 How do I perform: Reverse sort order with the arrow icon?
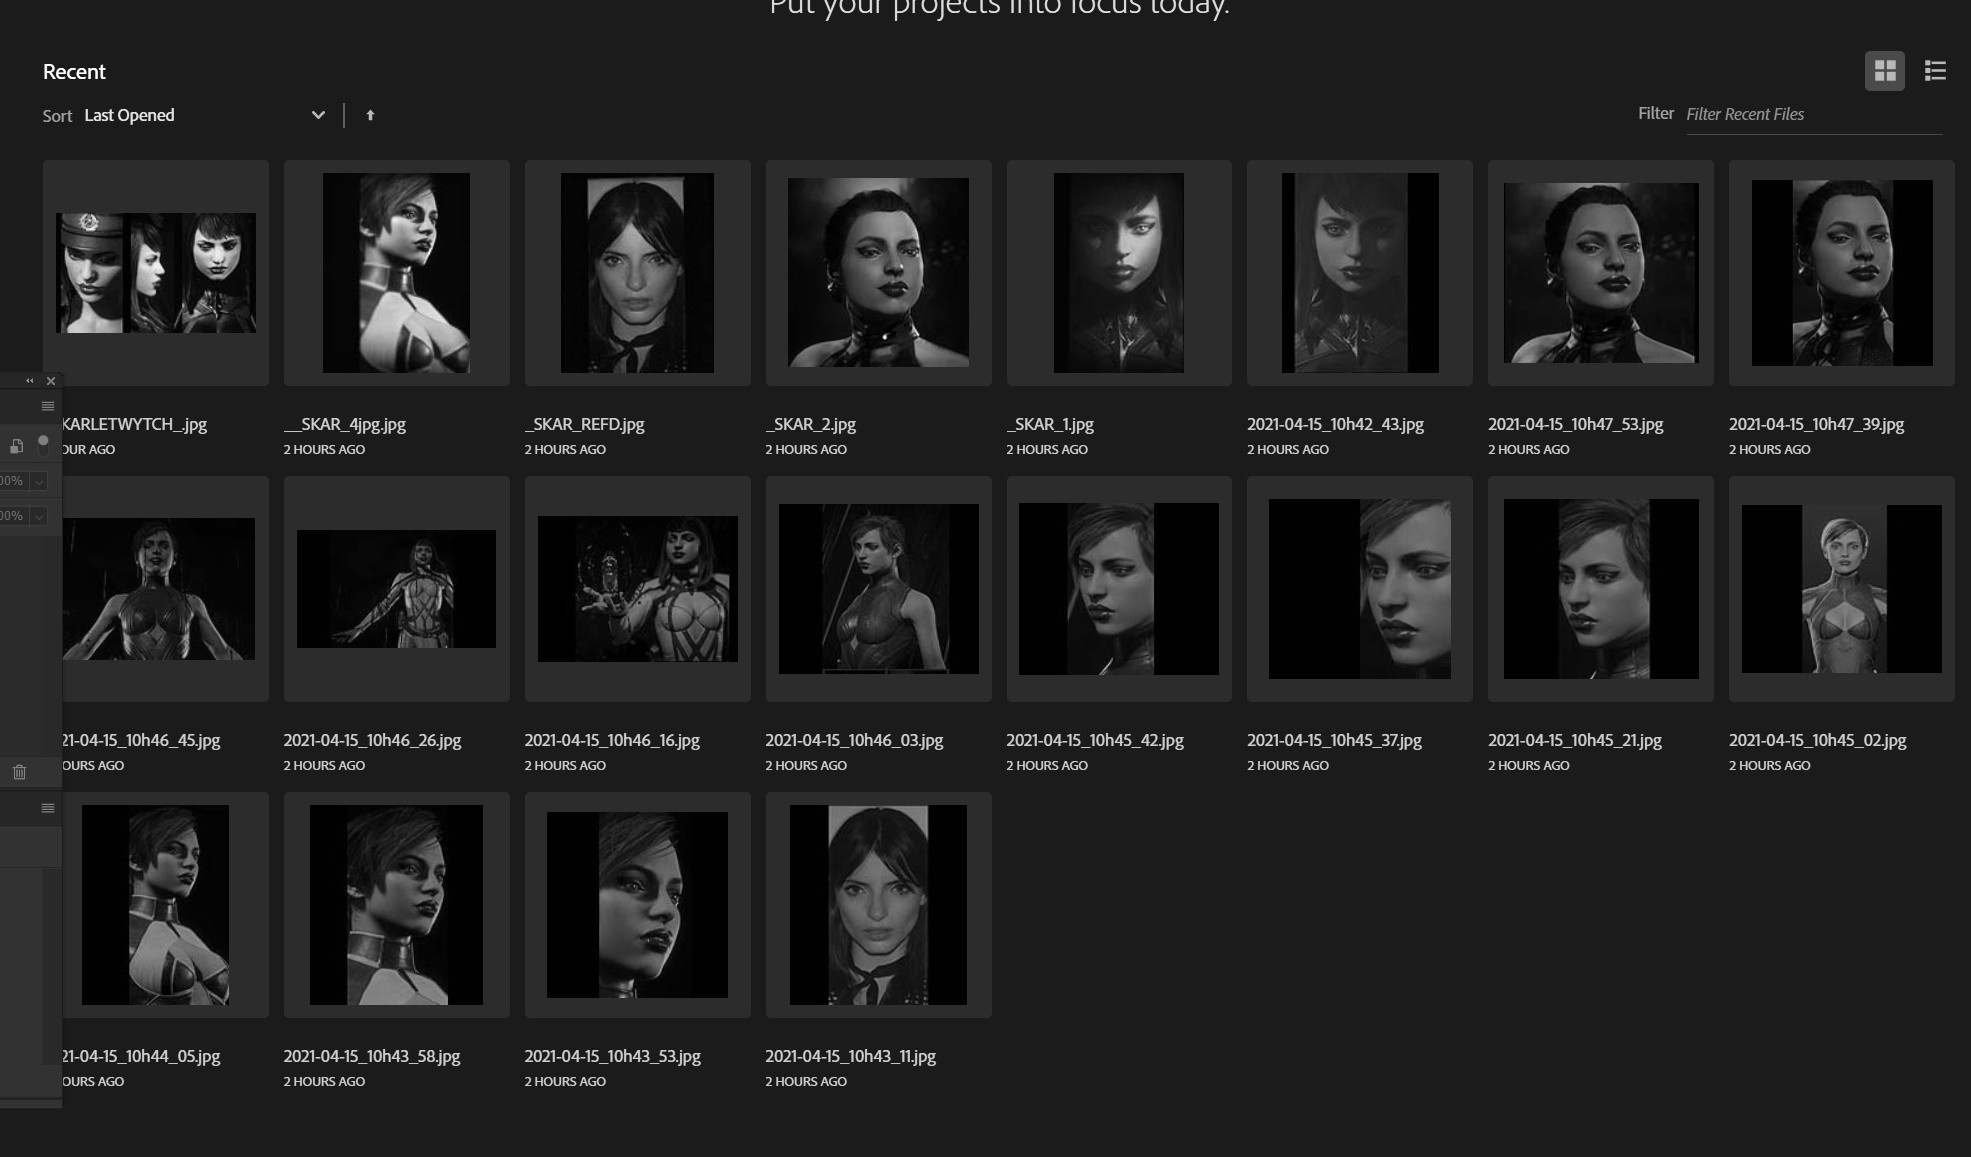(x=370, y=115)
